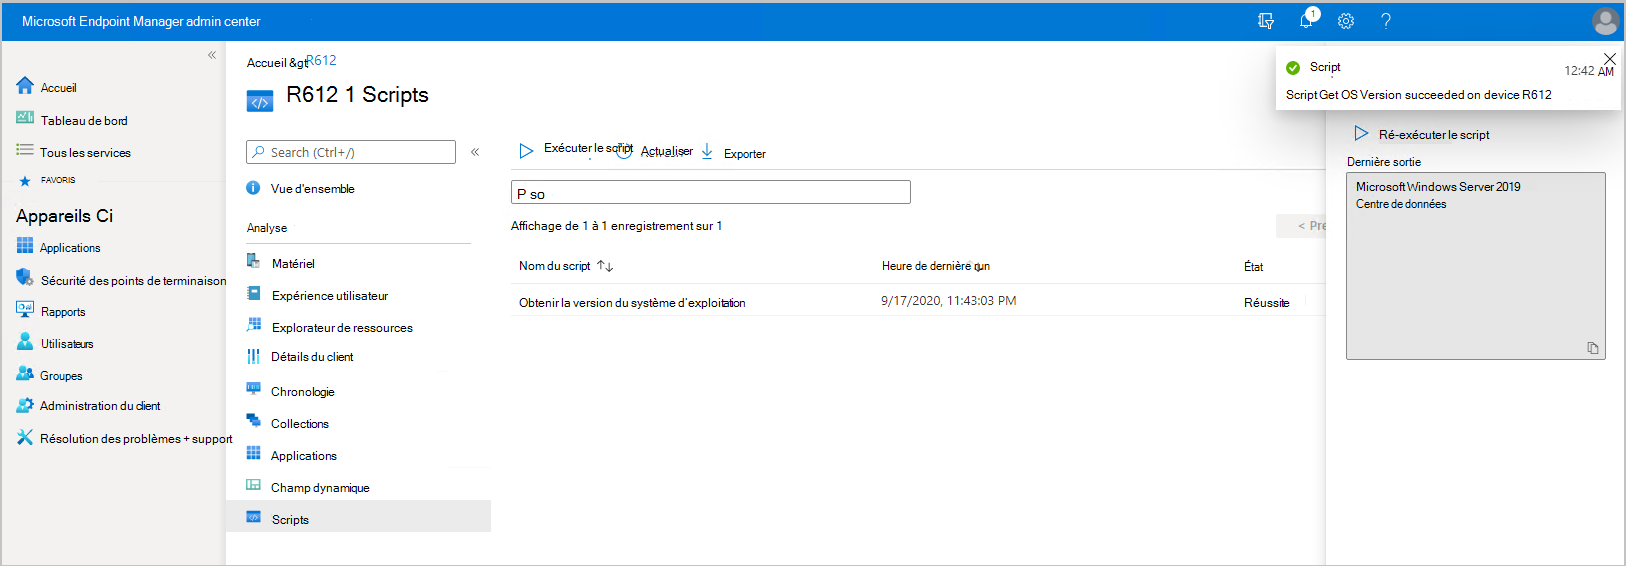The width and height of the screenshot is (1626, 566).
Task: Collapse the device menu pane
Action: [475, 152]
